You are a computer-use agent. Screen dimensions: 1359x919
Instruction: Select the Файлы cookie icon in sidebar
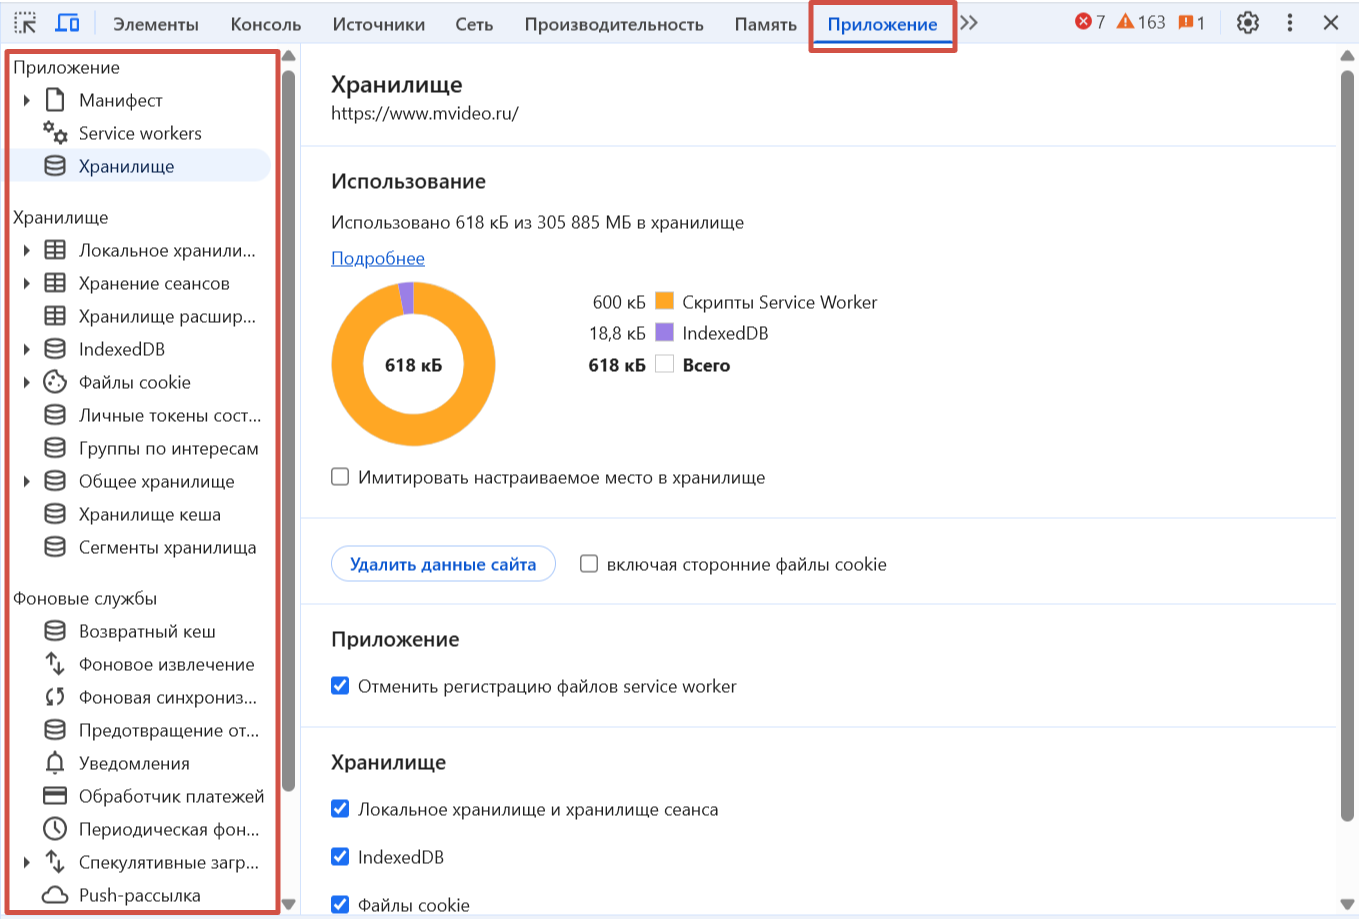55,382
